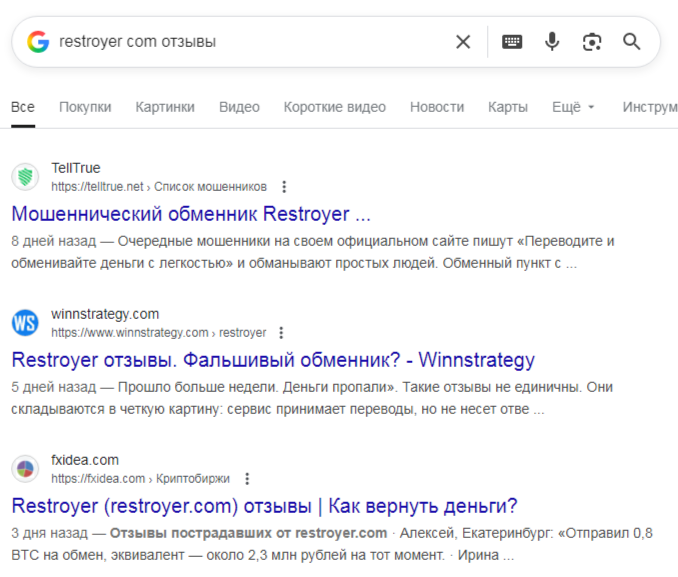This screenshot has height=577, width=678.
Task: Open Restroyer отзывы Winnstrategy result link
Action: [x=273, y=360]
